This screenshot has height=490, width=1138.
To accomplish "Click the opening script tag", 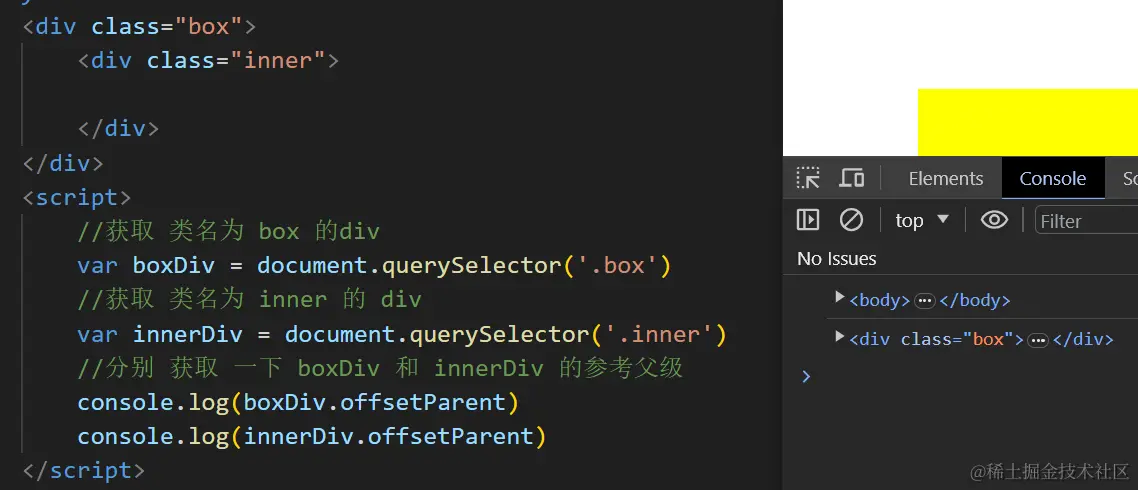I will [77, 197].
